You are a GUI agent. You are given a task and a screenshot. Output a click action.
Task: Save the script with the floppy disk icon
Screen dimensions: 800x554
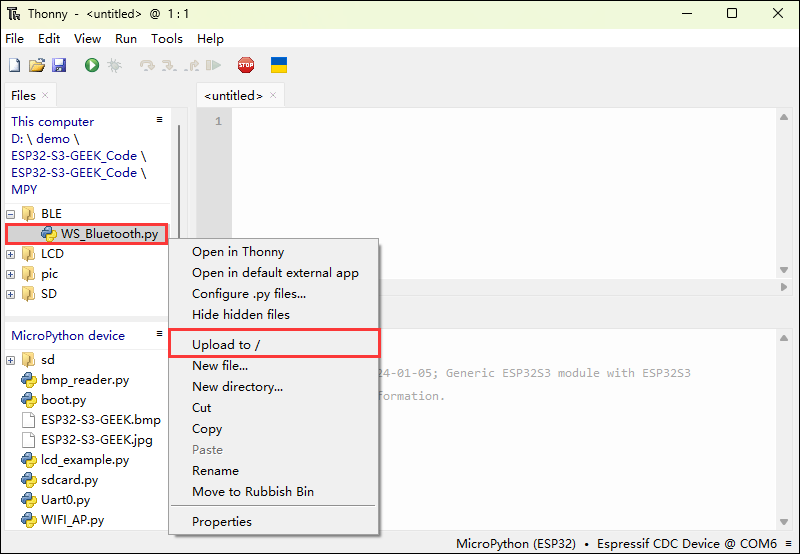pyautogui.click(x=59, y=65)
